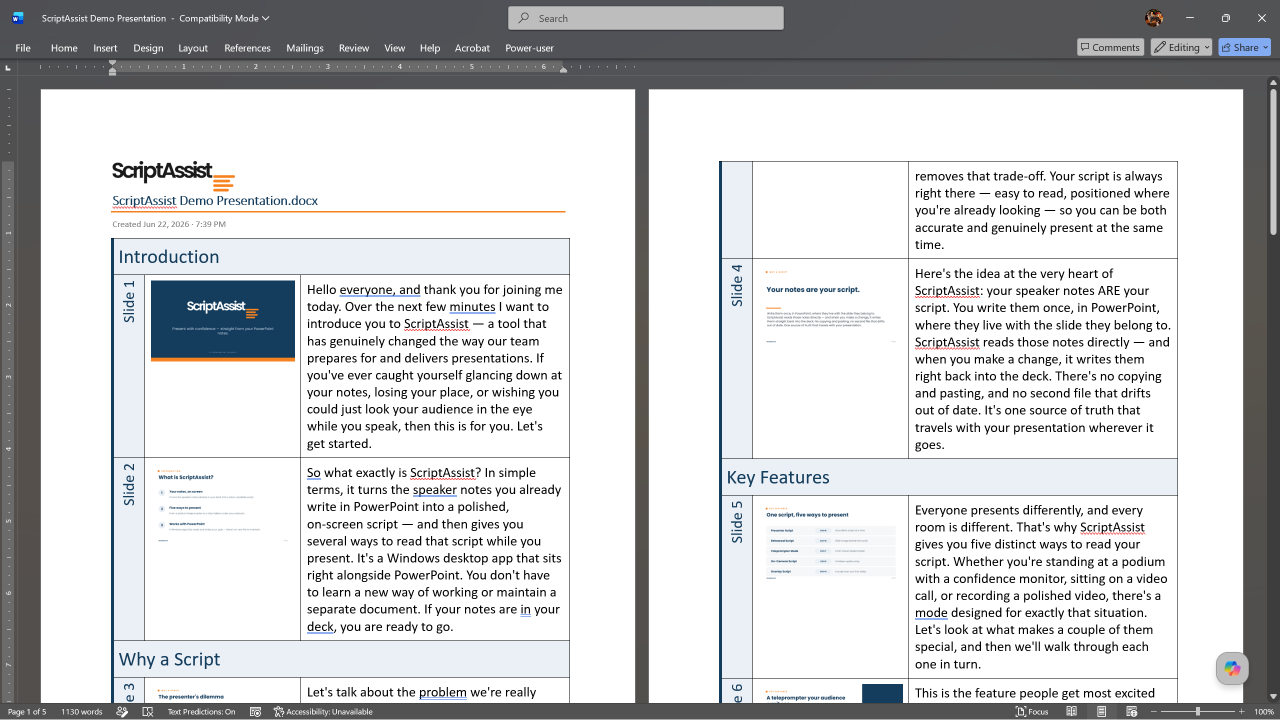Open the Mailings ribbon tab
The height and width of the screenshot is (720, 1280).
(305, 48)
